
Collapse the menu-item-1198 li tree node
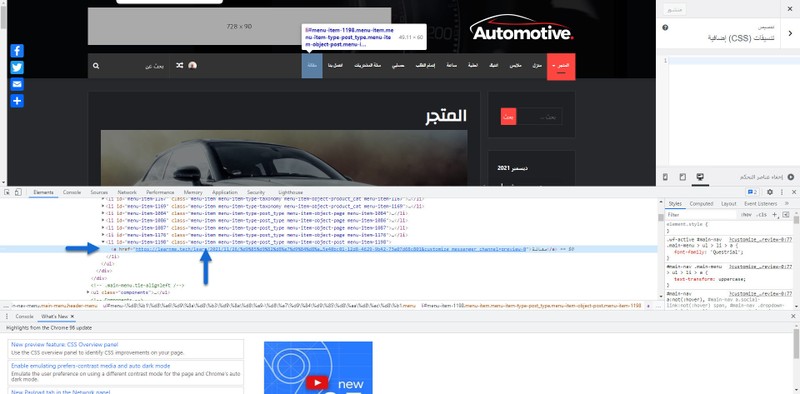(x=103, y=242)
